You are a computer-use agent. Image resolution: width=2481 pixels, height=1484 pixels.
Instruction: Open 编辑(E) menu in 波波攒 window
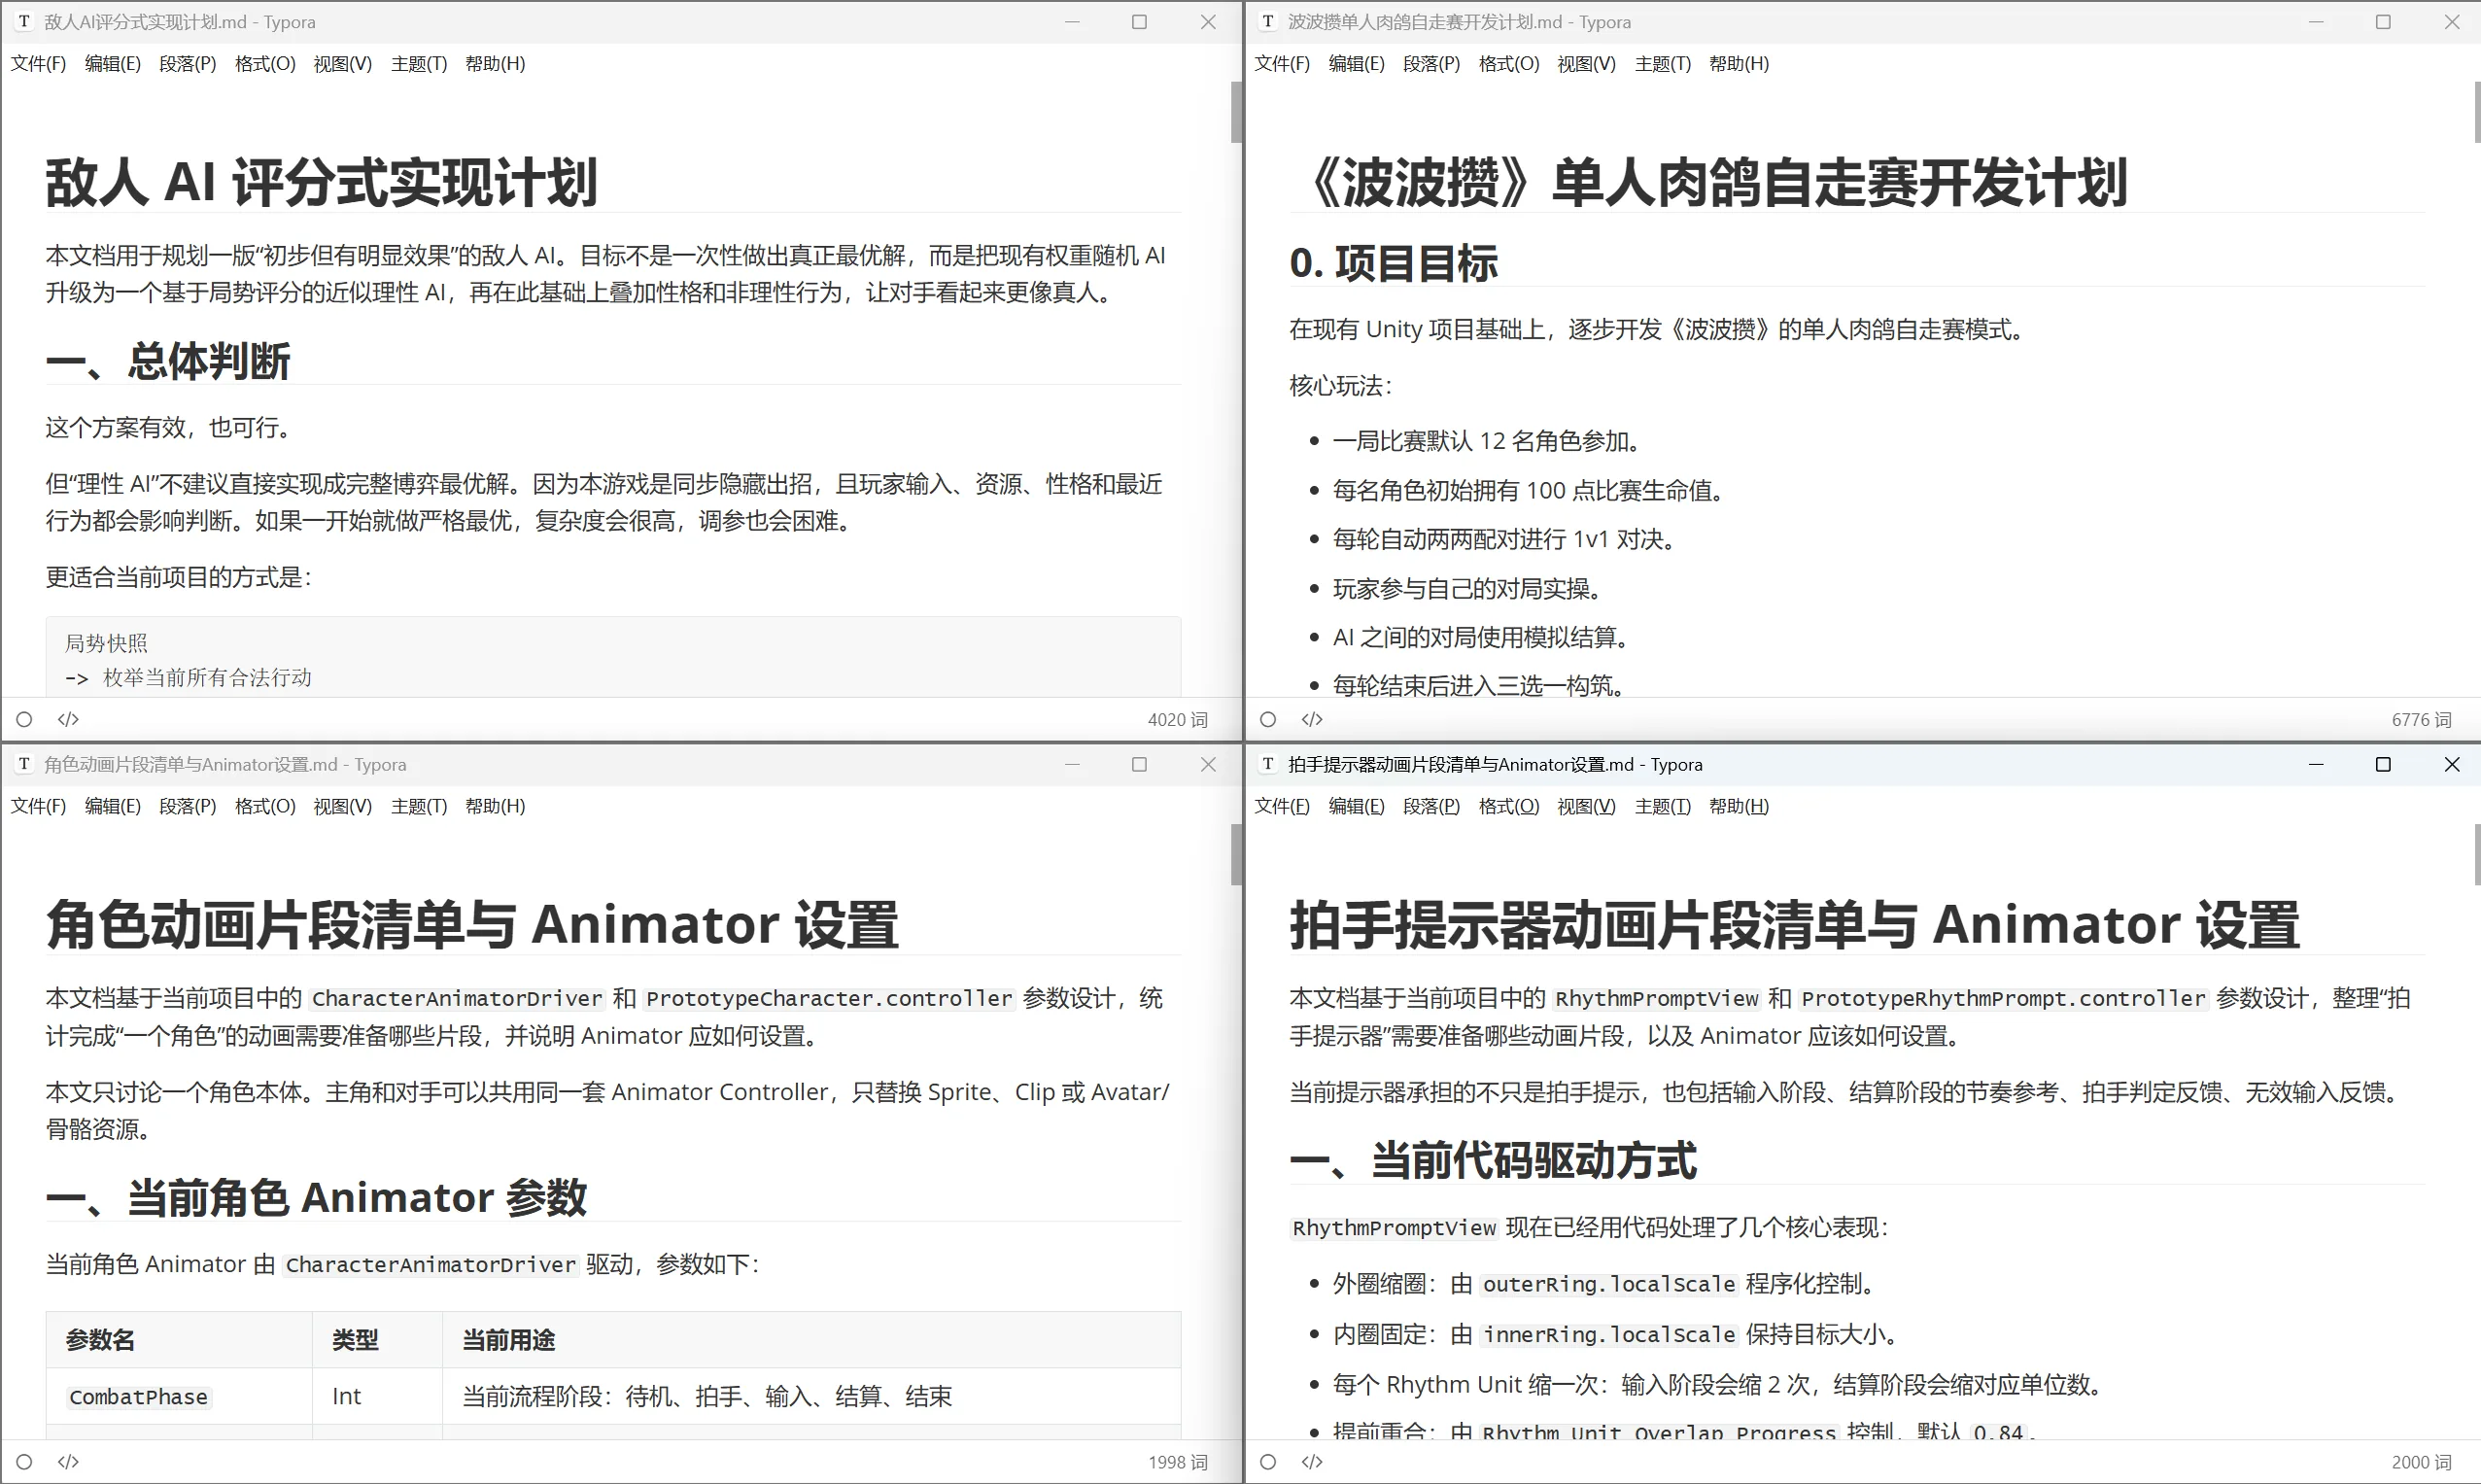(1357, 64)
